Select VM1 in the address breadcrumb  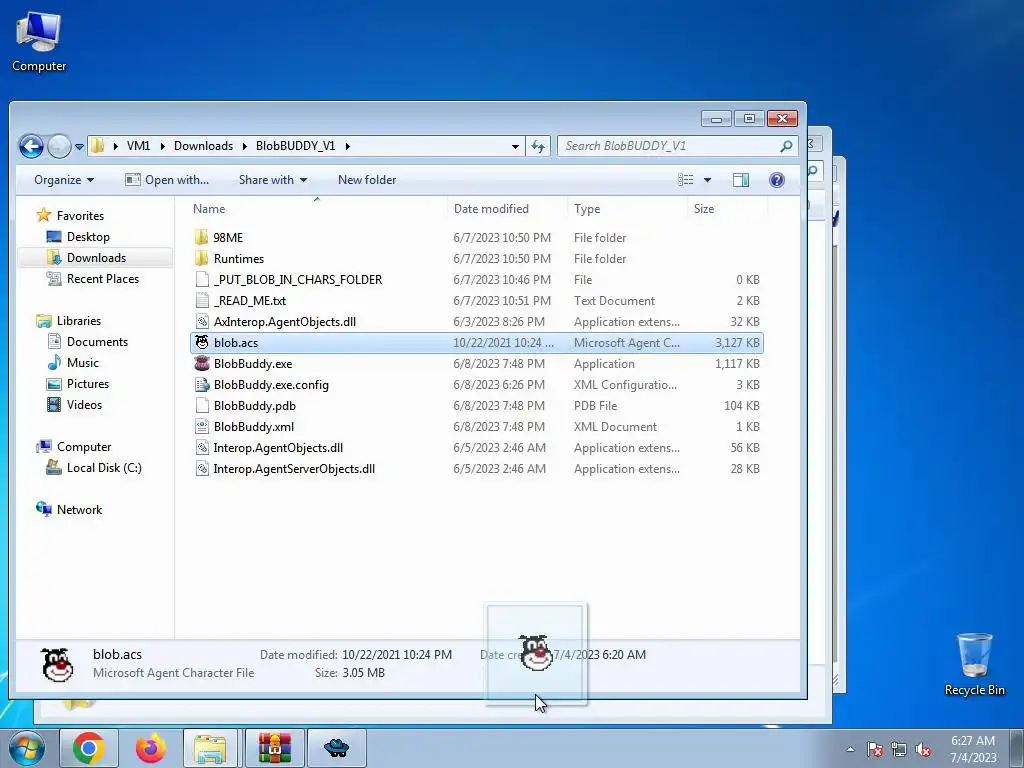pyautogui.click(x=138, y=146)
